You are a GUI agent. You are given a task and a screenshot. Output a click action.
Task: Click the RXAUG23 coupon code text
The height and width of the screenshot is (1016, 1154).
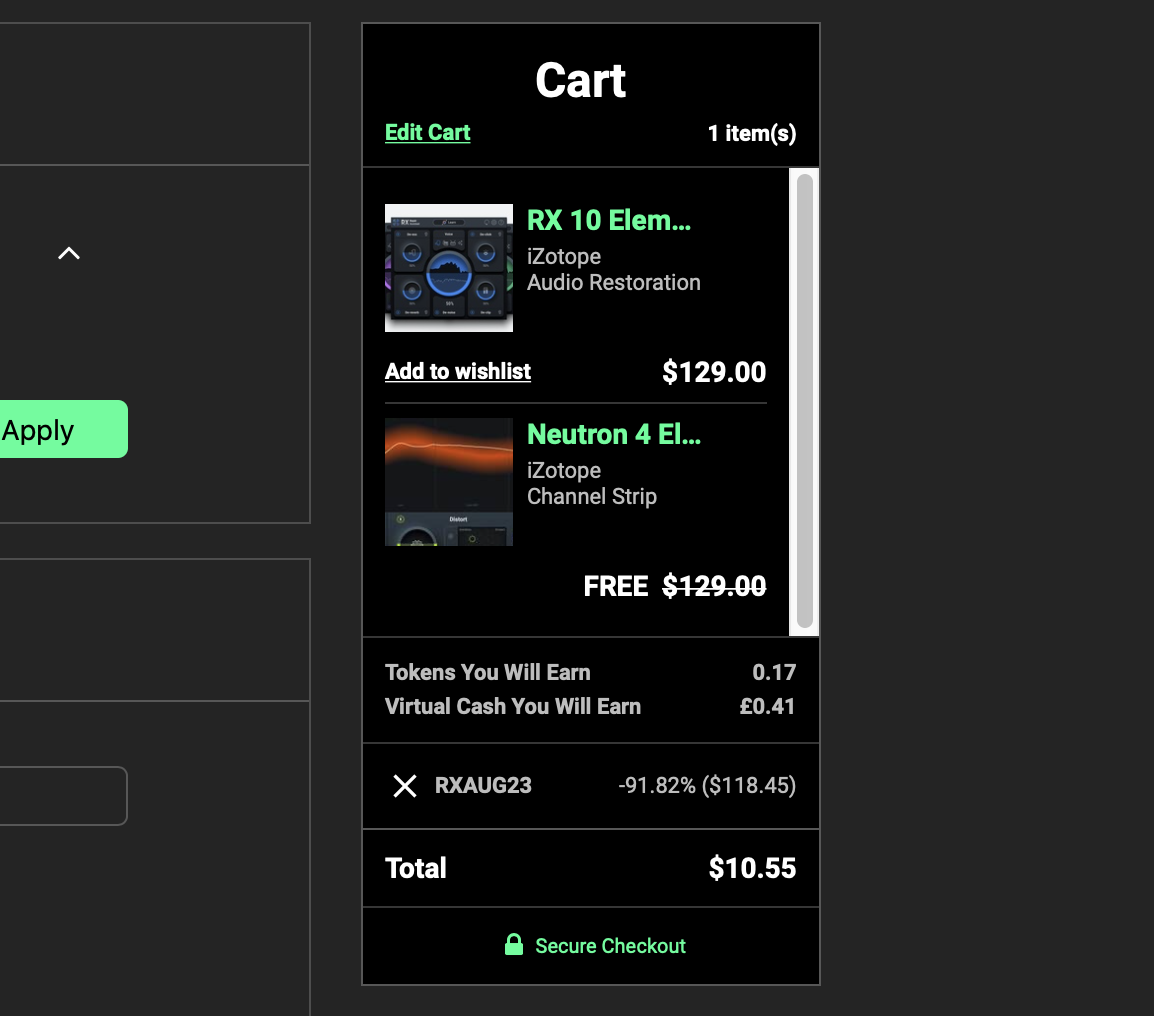click(484, 786)
